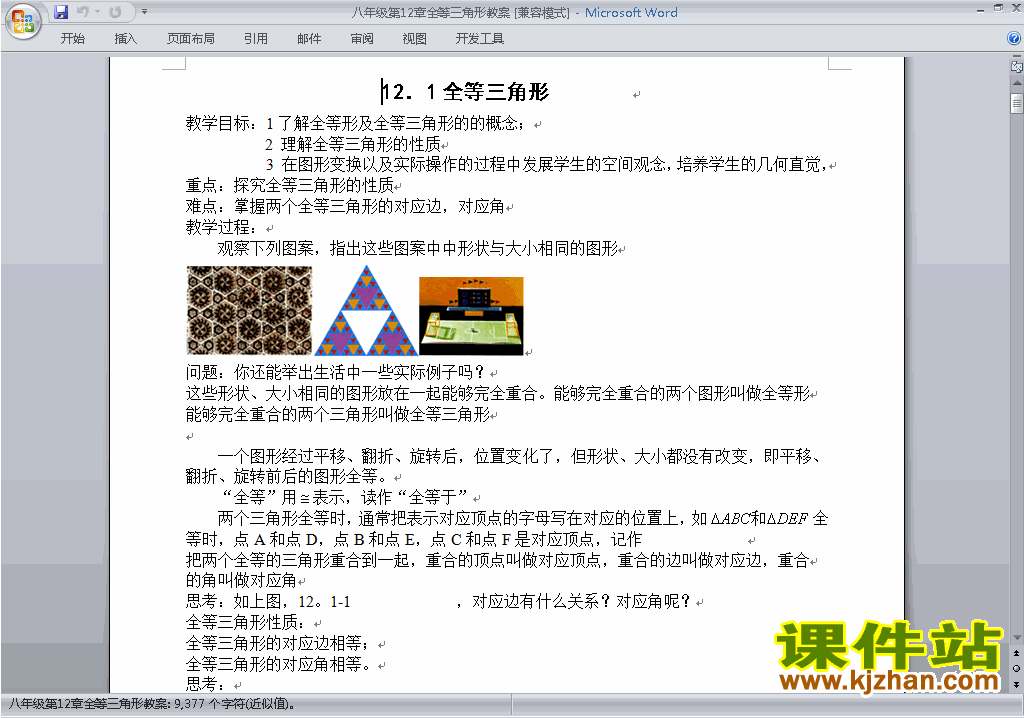1024x718 pixels.
Task: Open the 开始 ribbon tab
Action: click(72, 39)
